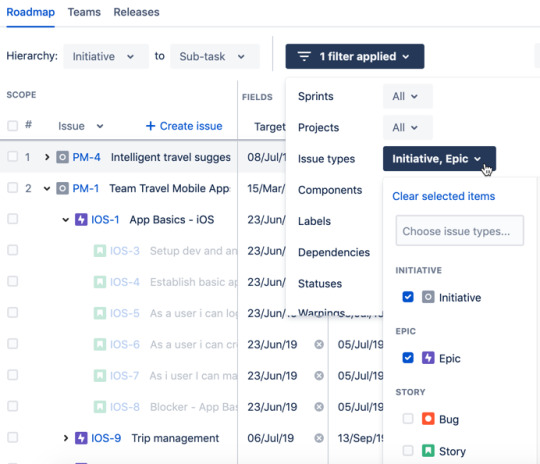This screenshot has width=540, height=464.
Task: Open issue link IOS-9
Action: pos(106,438)
